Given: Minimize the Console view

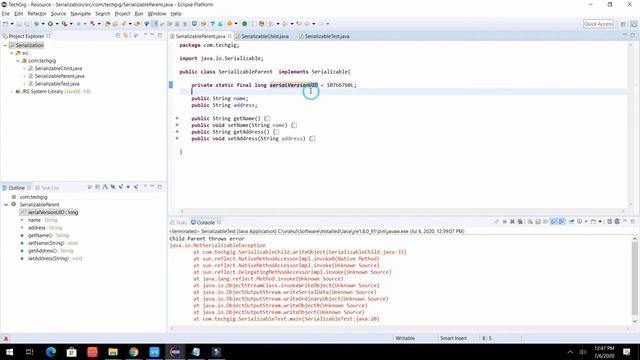Looking at the screenshot, I should pyautogui.click(x=625, y=221).
